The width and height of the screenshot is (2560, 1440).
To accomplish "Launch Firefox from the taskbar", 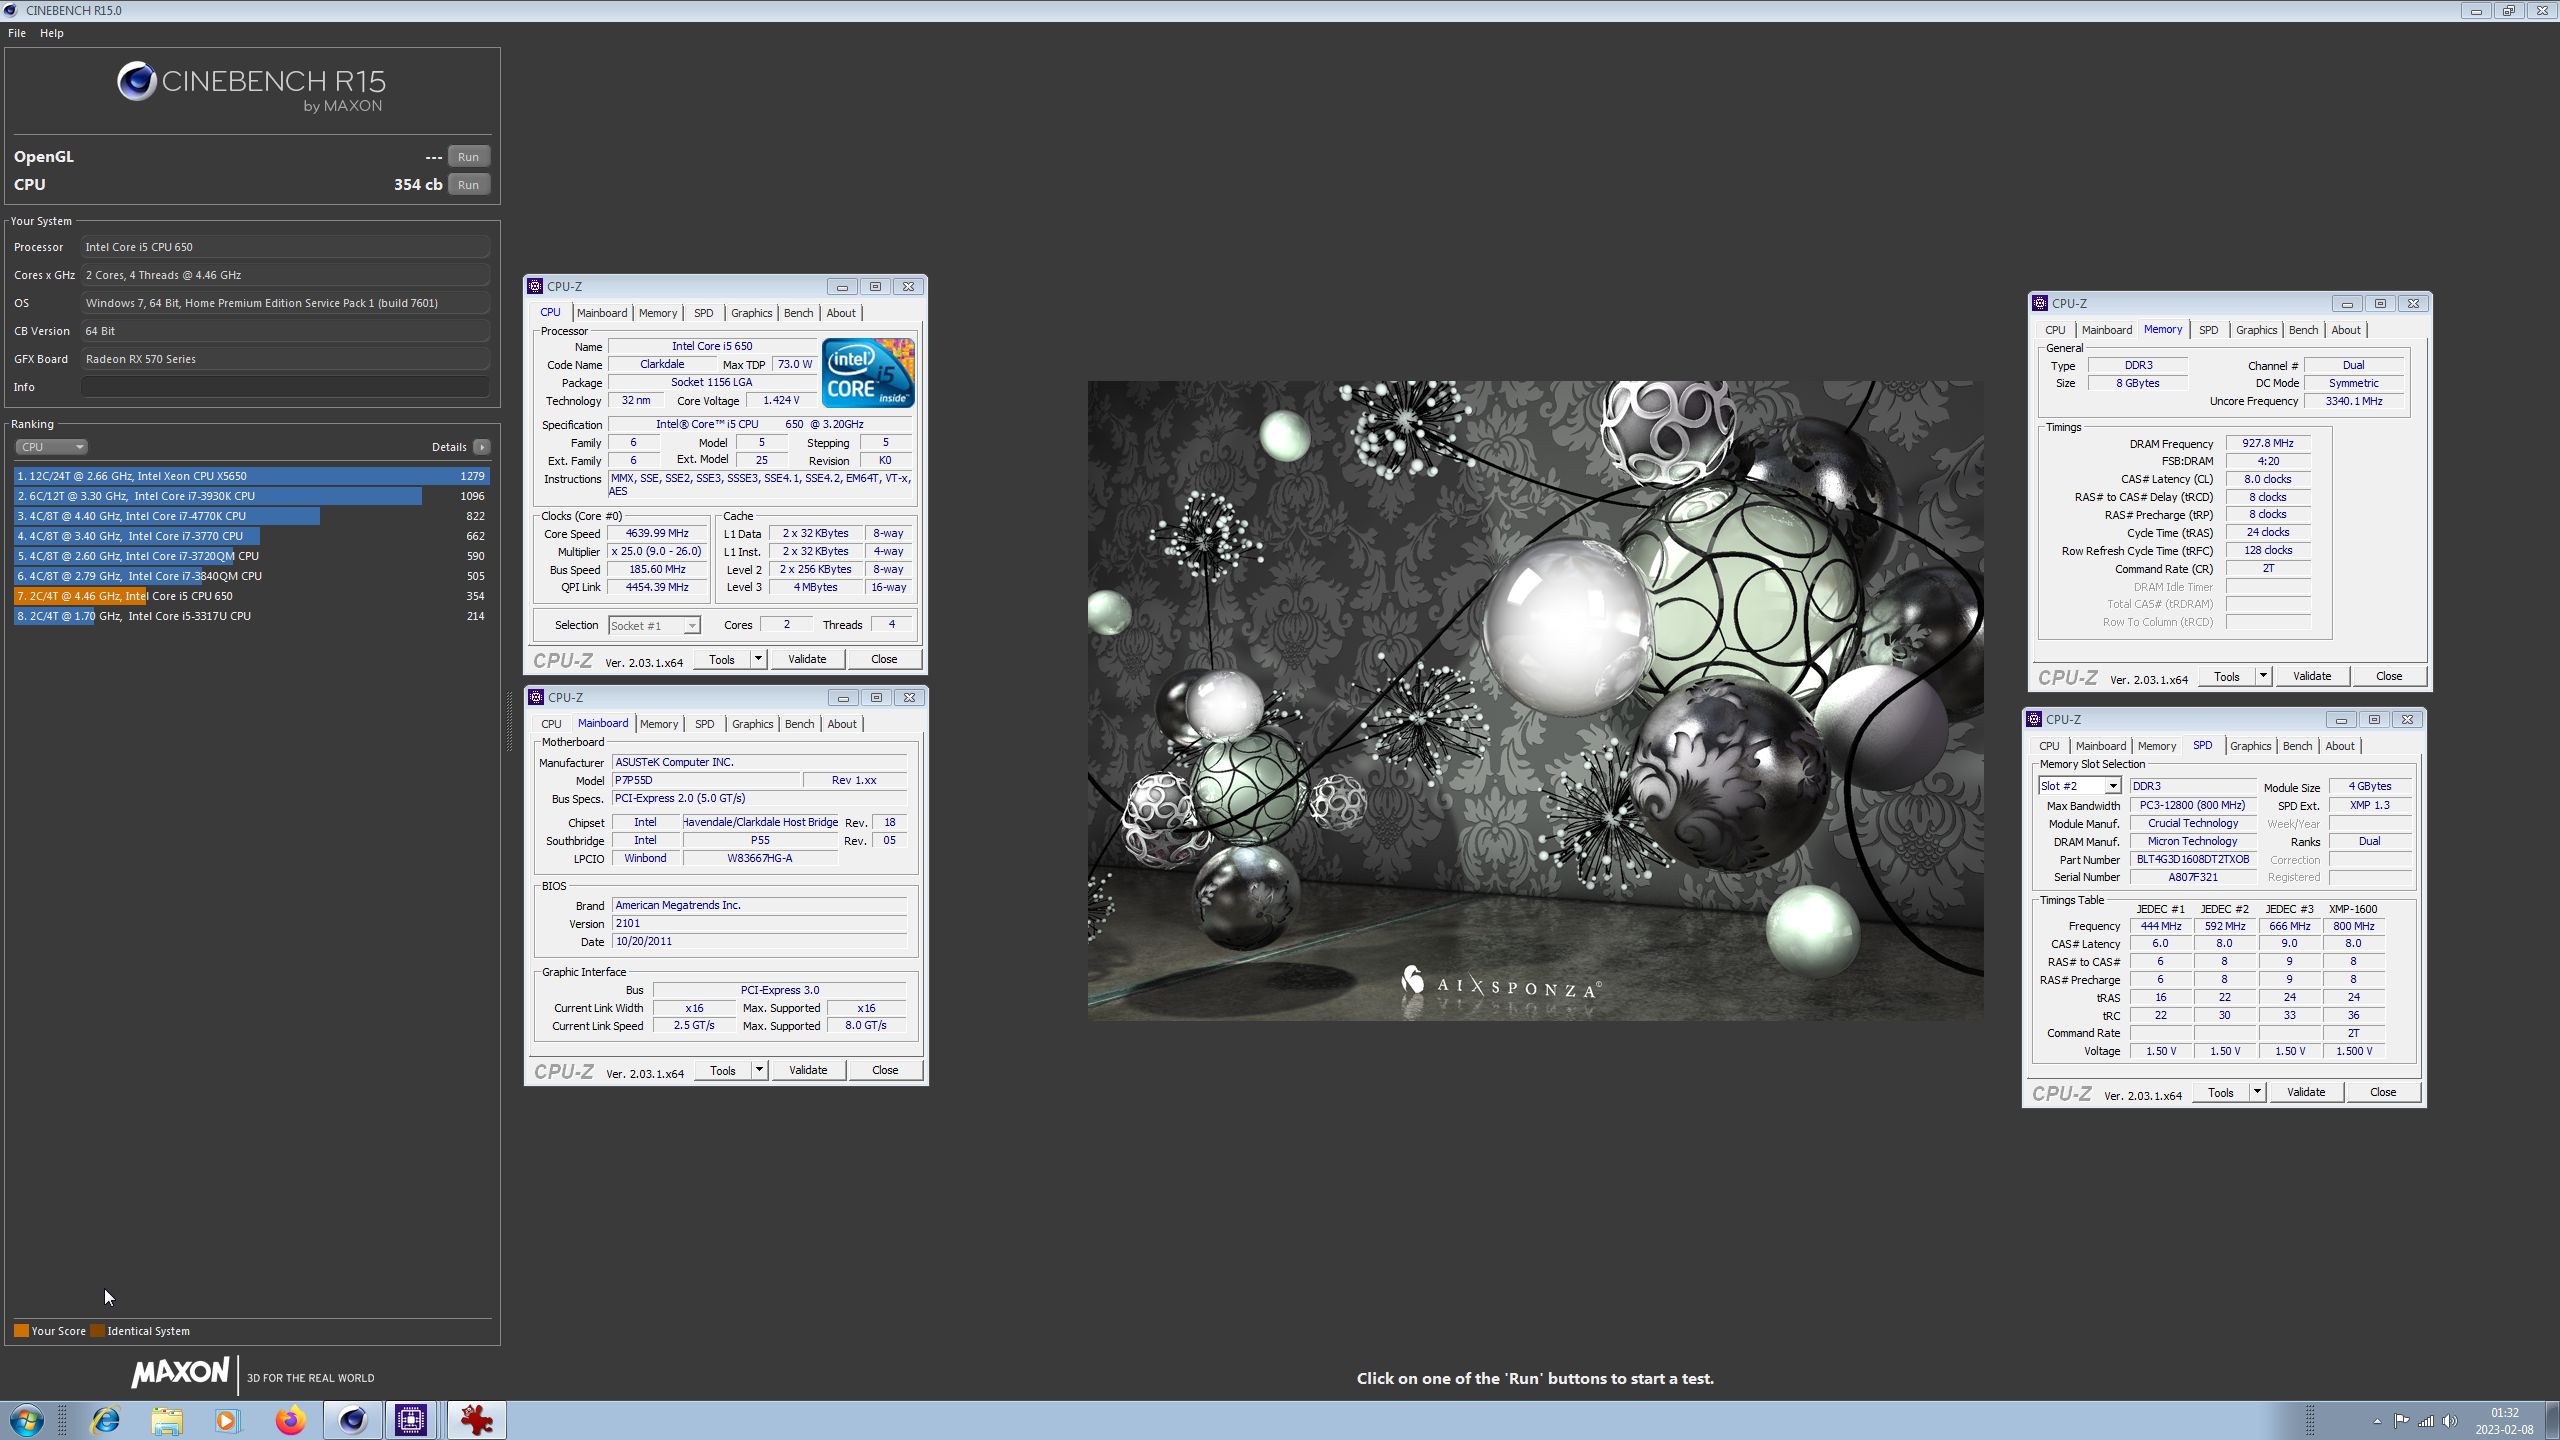I will [290, 1420].
